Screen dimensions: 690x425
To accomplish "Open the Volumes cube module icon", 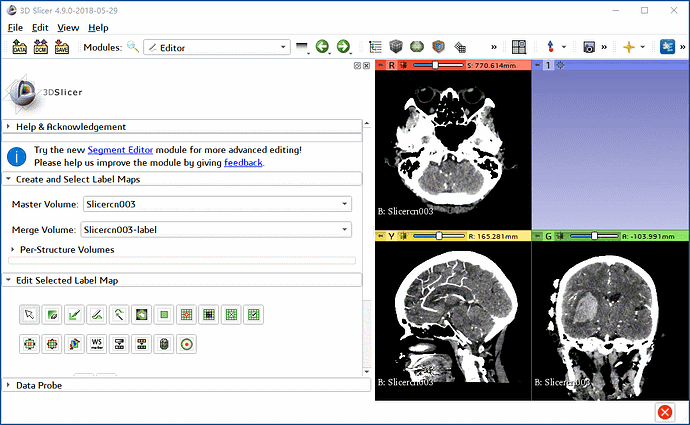I will [x=396, y=47].
